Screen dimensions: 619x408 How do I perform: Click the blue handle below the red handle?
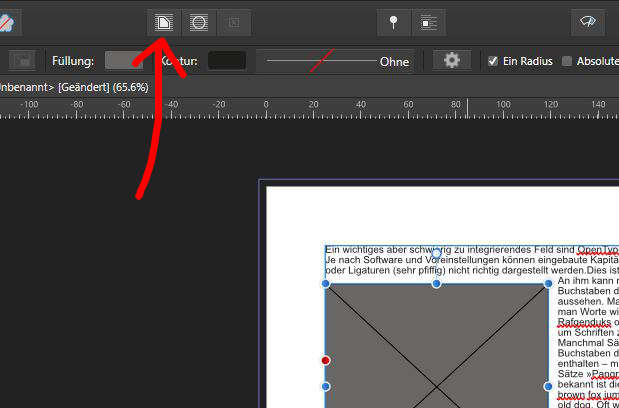tap(326, 387)
